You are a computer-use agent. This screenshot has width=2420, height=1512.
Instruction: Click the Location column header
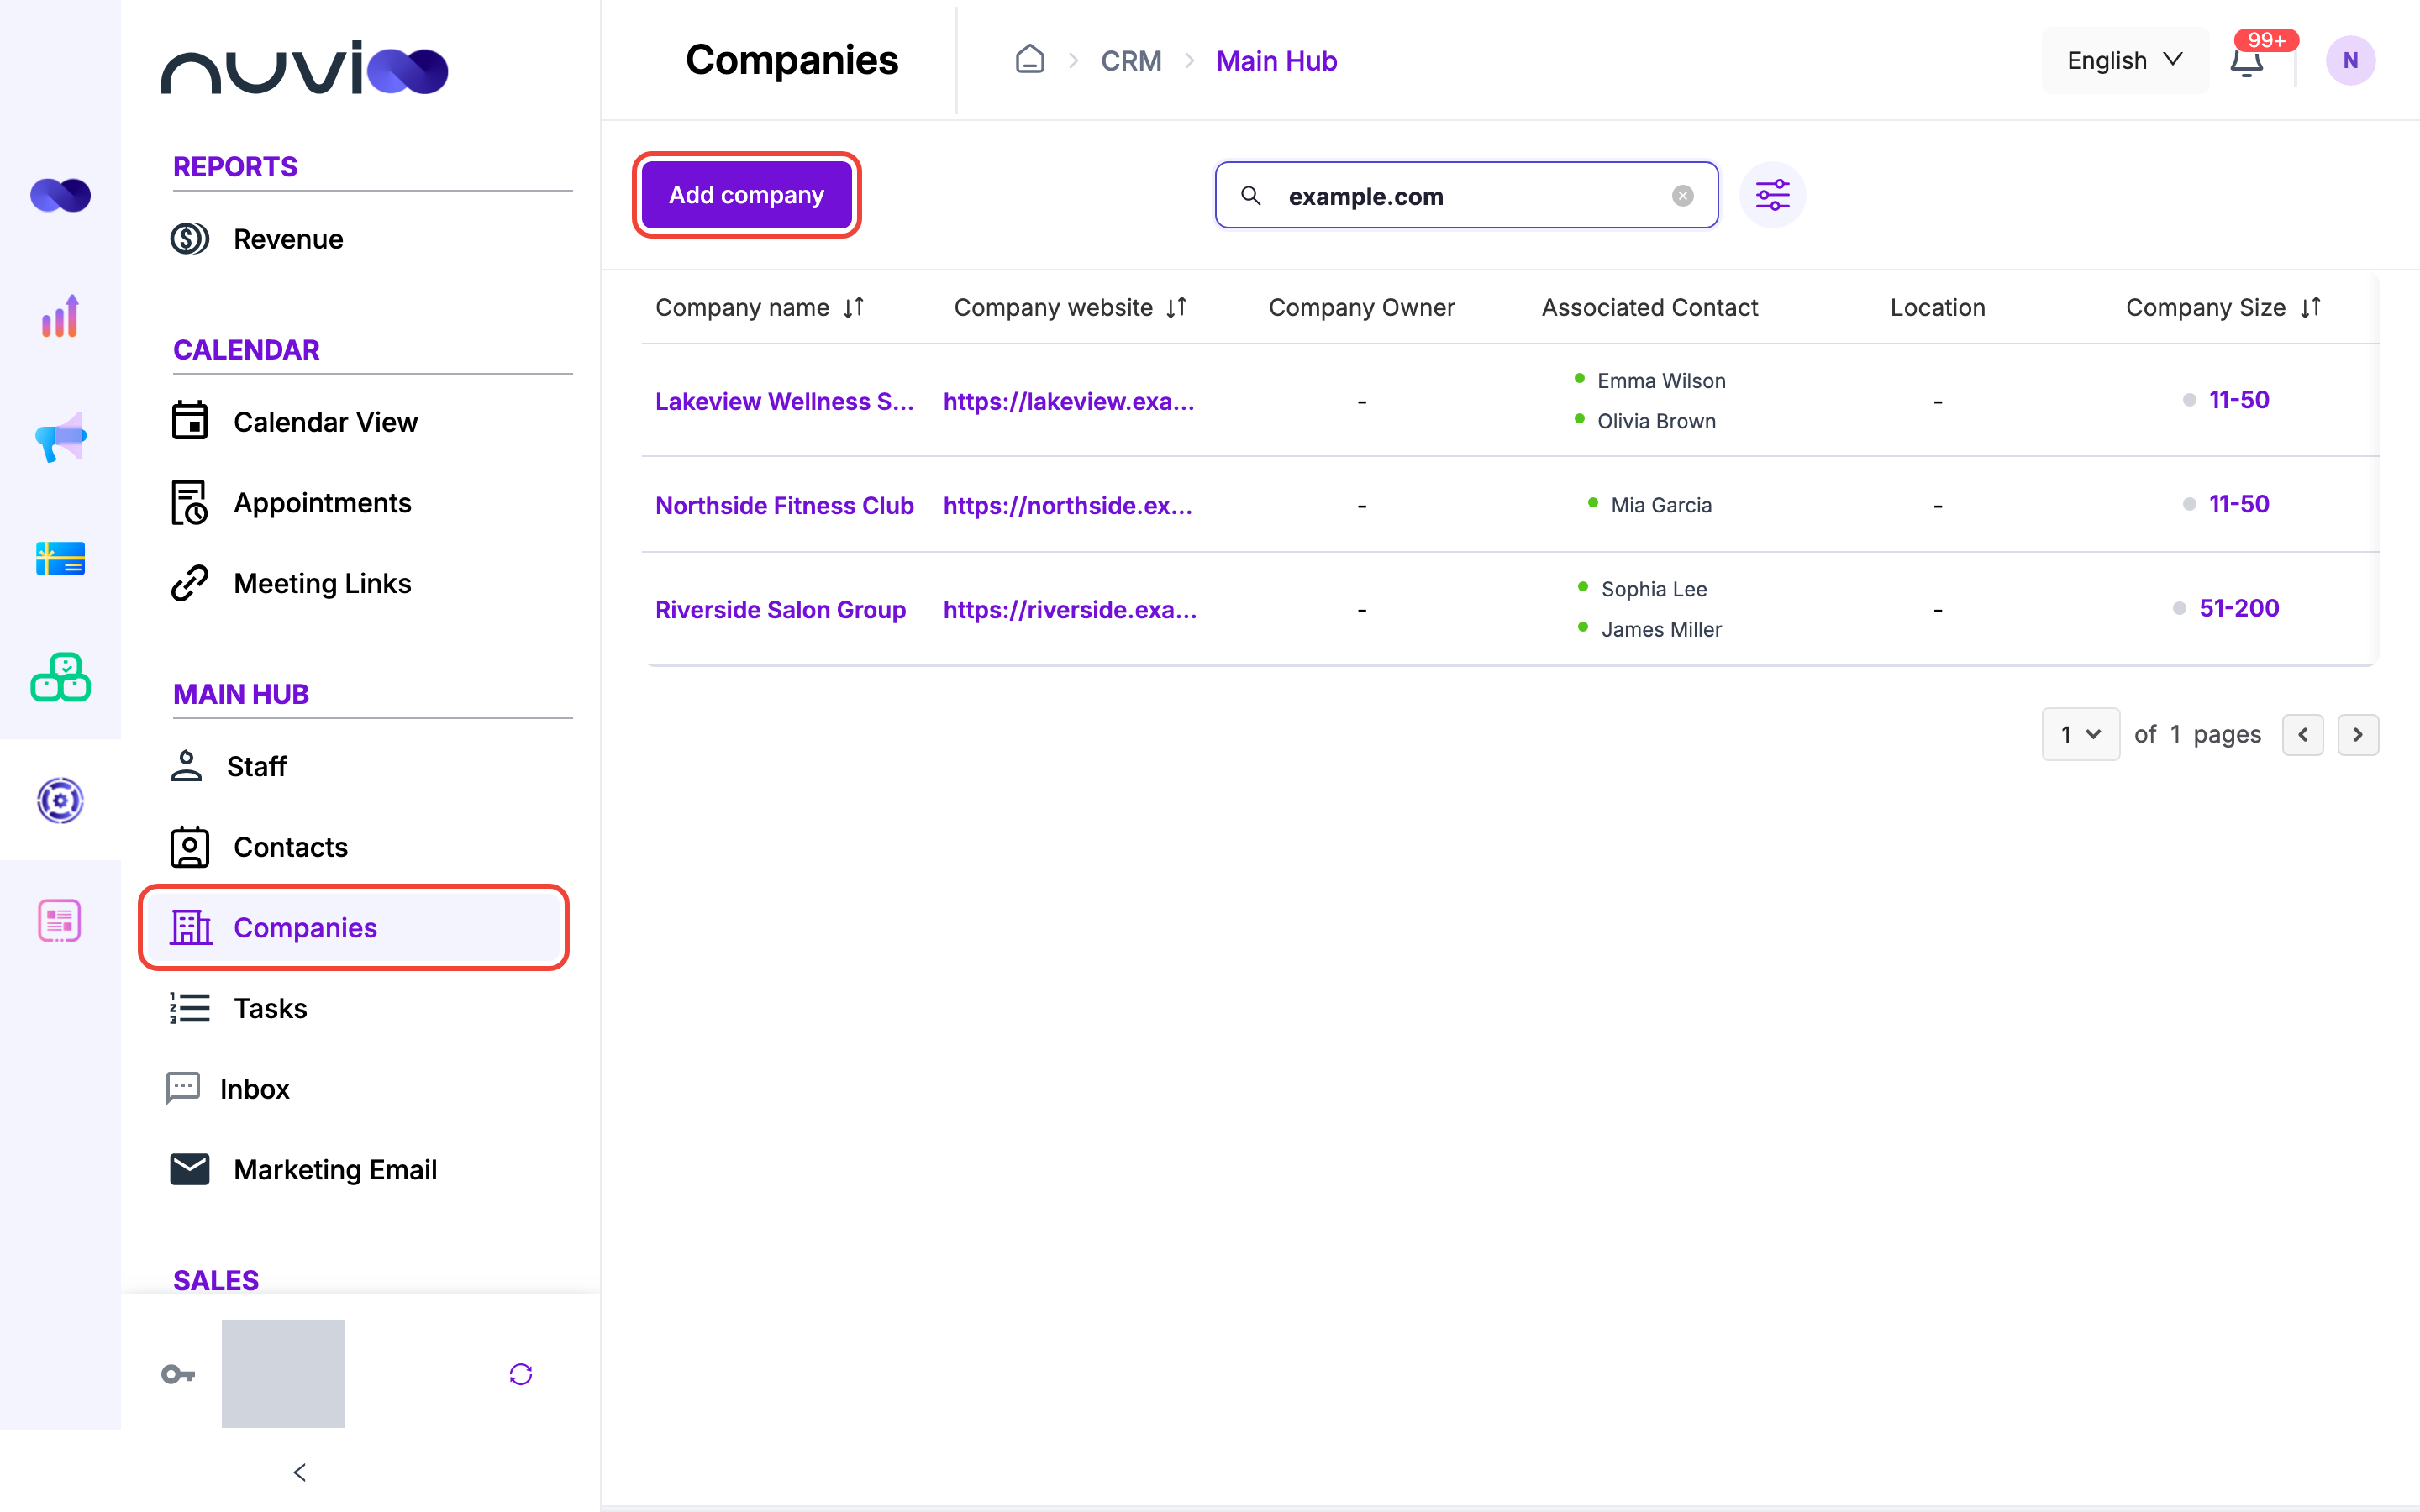1937,308
